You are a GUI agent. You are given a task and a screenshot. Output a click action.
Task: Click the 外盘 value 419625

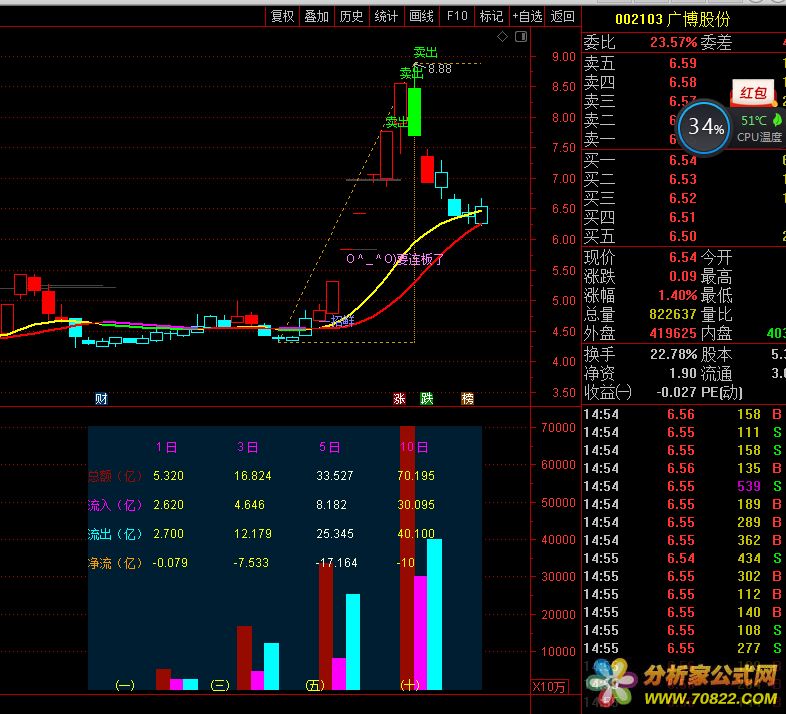coord(674,333)
